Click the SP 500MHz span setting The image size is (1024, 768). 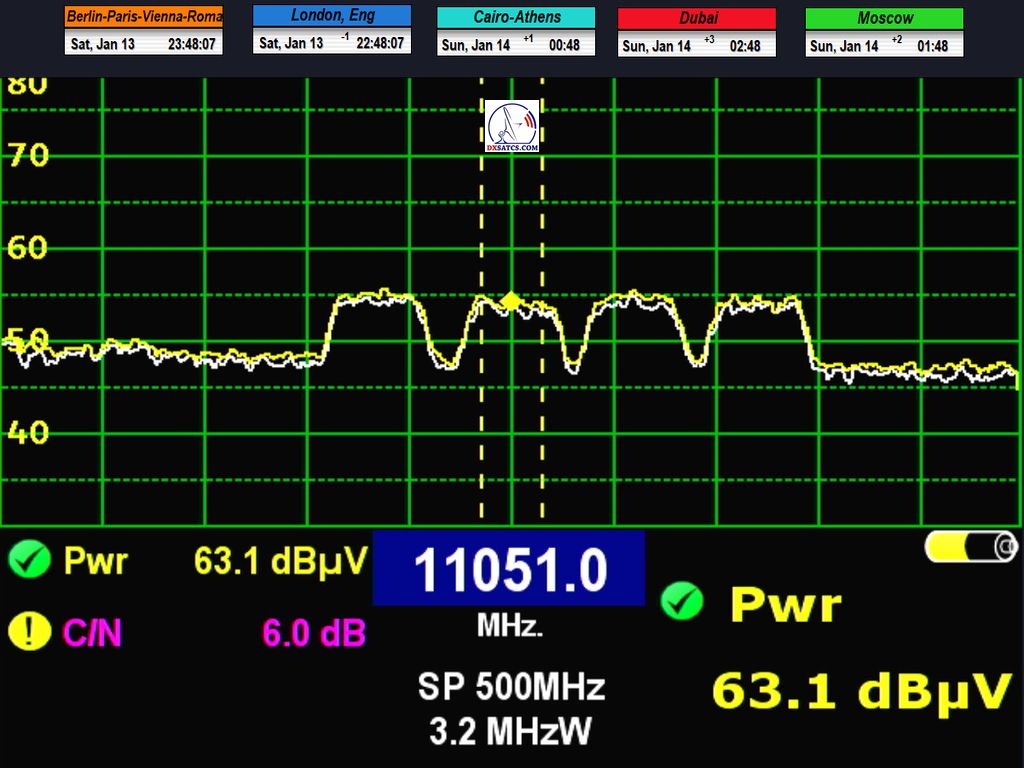pos(511,688)
